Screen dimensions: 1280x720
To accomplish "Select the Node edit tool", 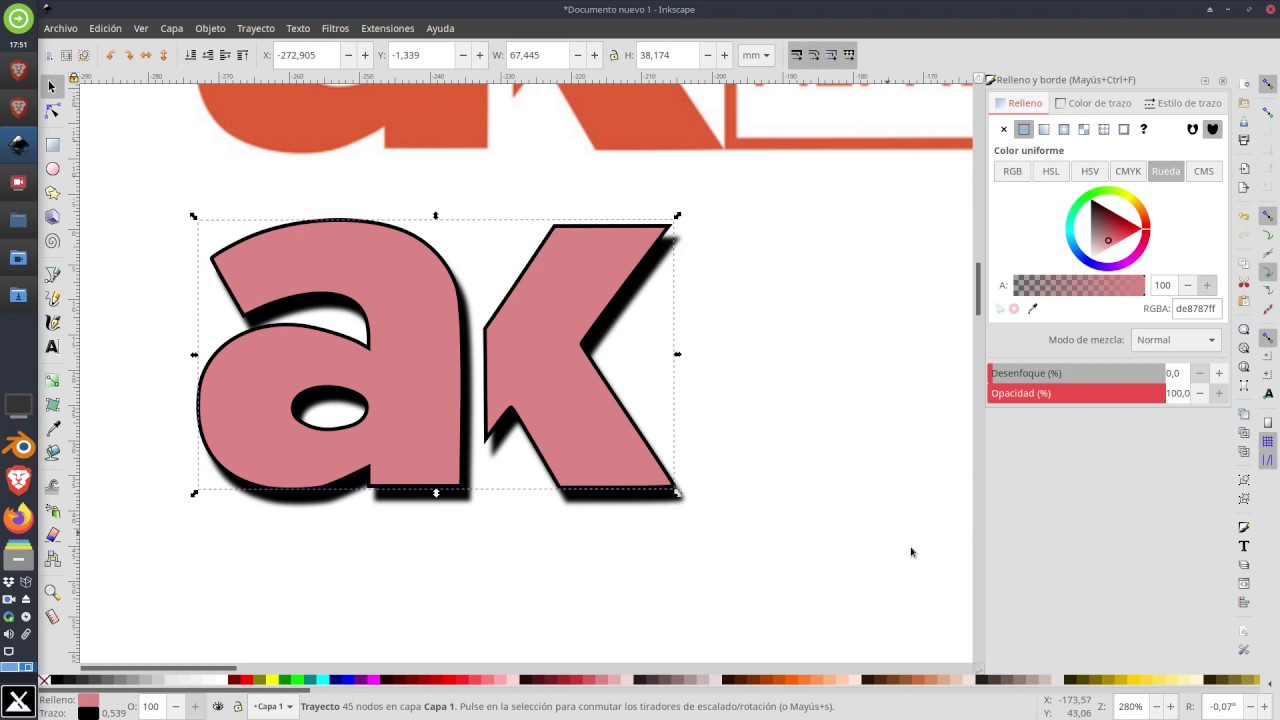I will click(x=52, y=111).
